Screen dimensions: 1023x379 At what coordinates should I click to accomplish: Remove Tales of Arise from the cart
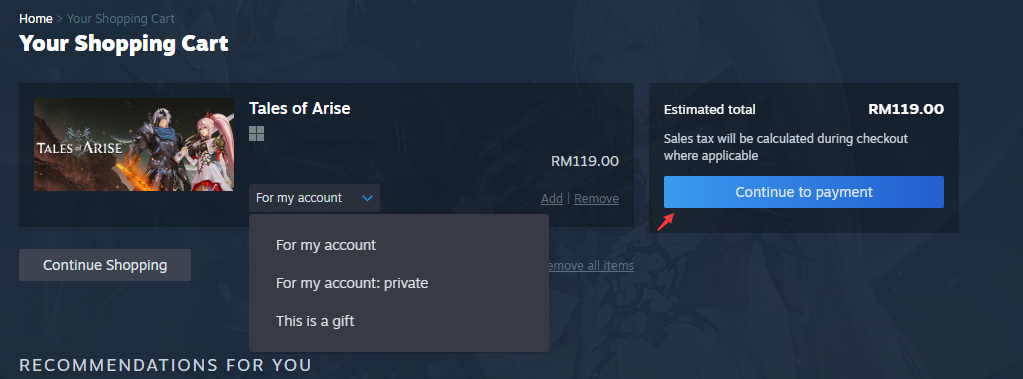click(596, 198)
